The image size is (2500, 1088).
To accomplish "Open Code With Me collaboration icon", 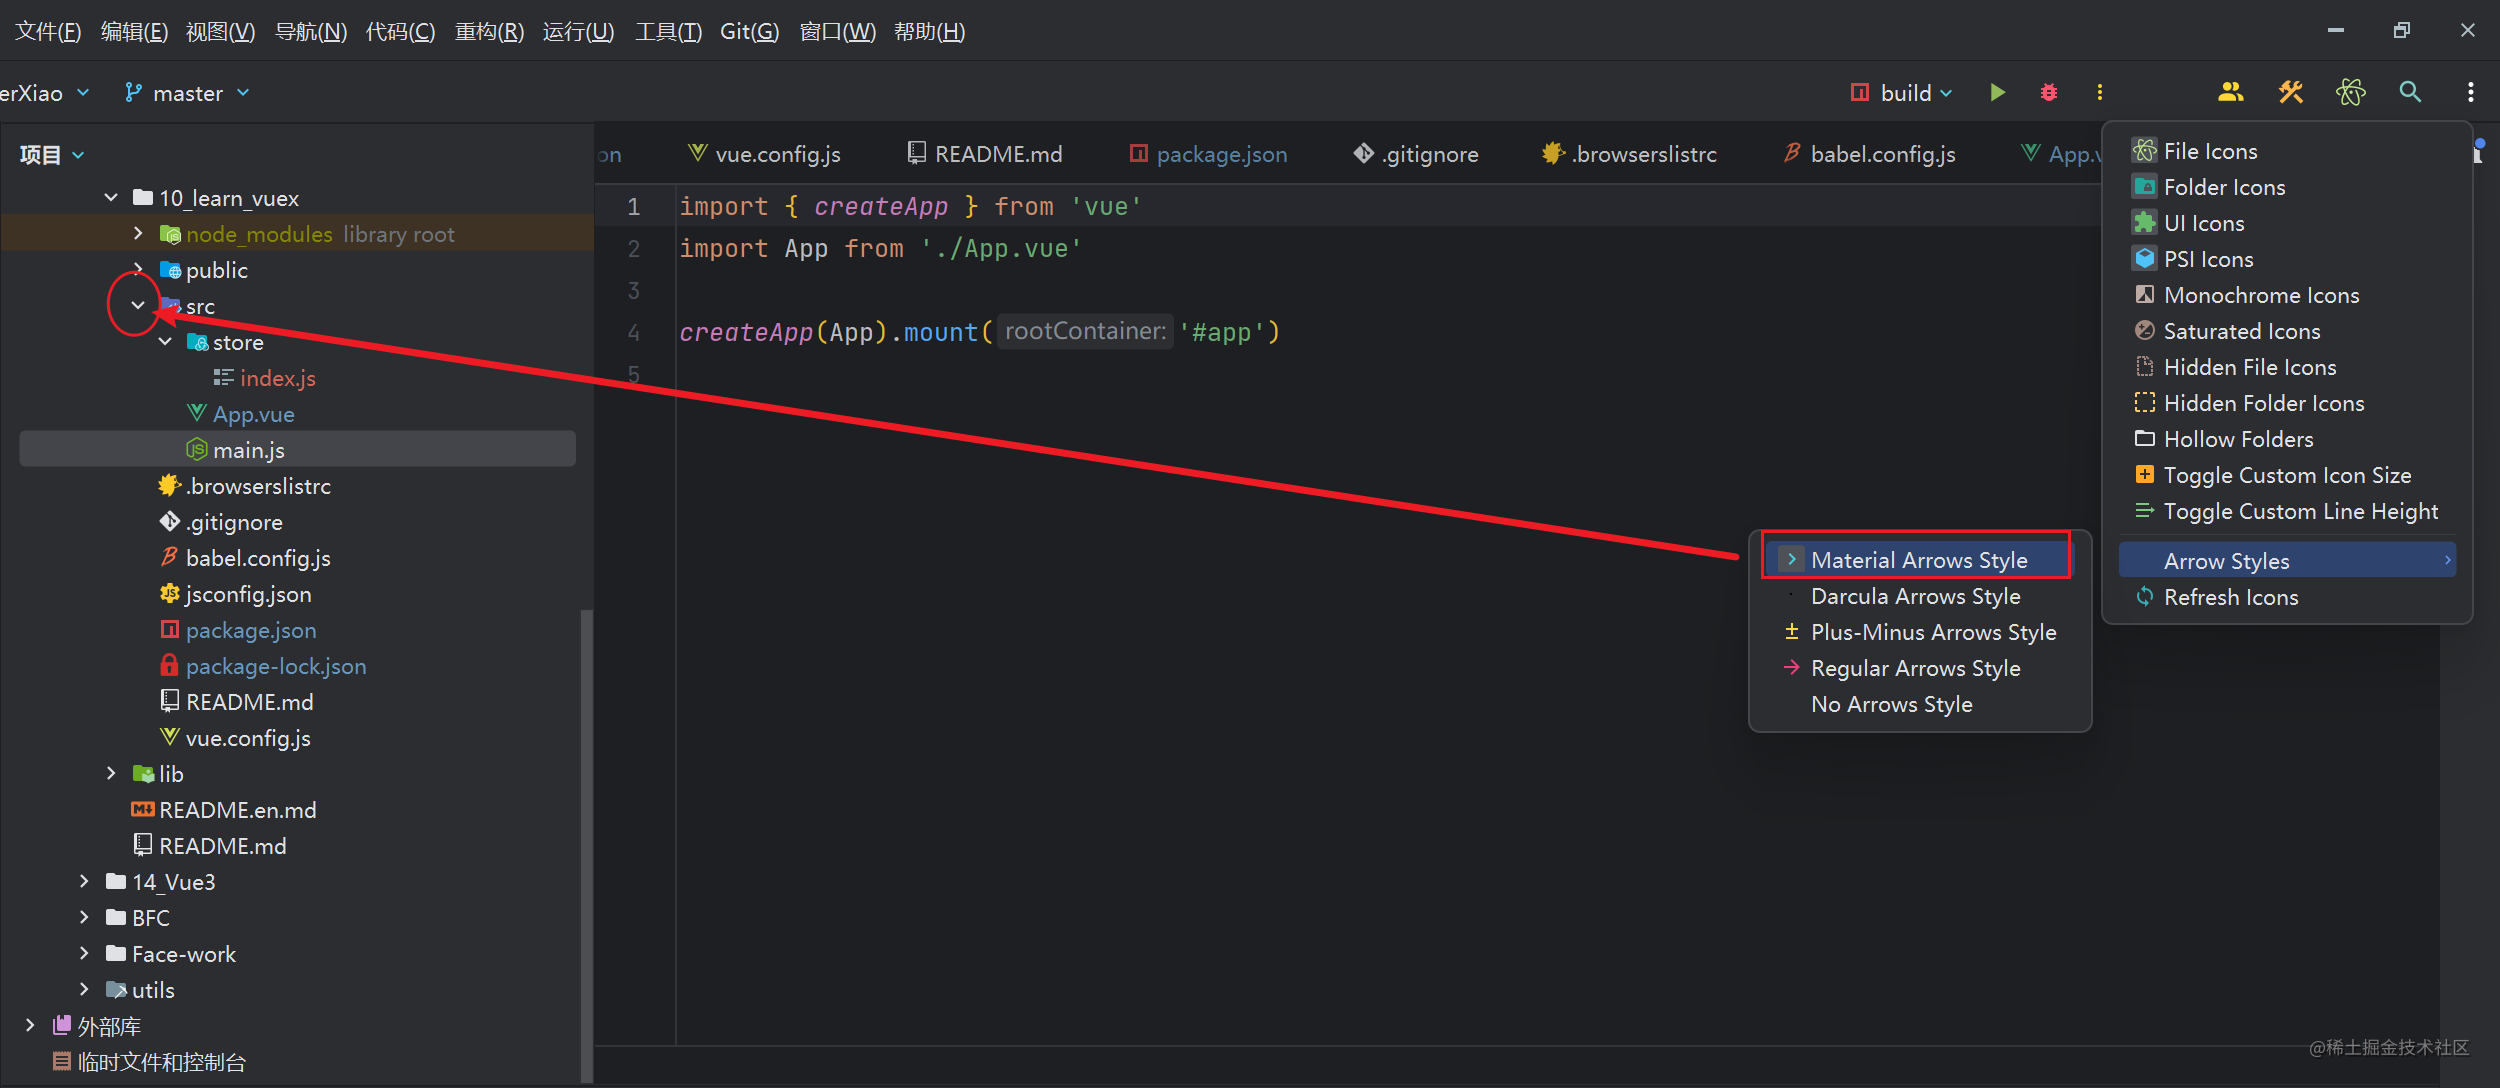I will click(2231, 92).
